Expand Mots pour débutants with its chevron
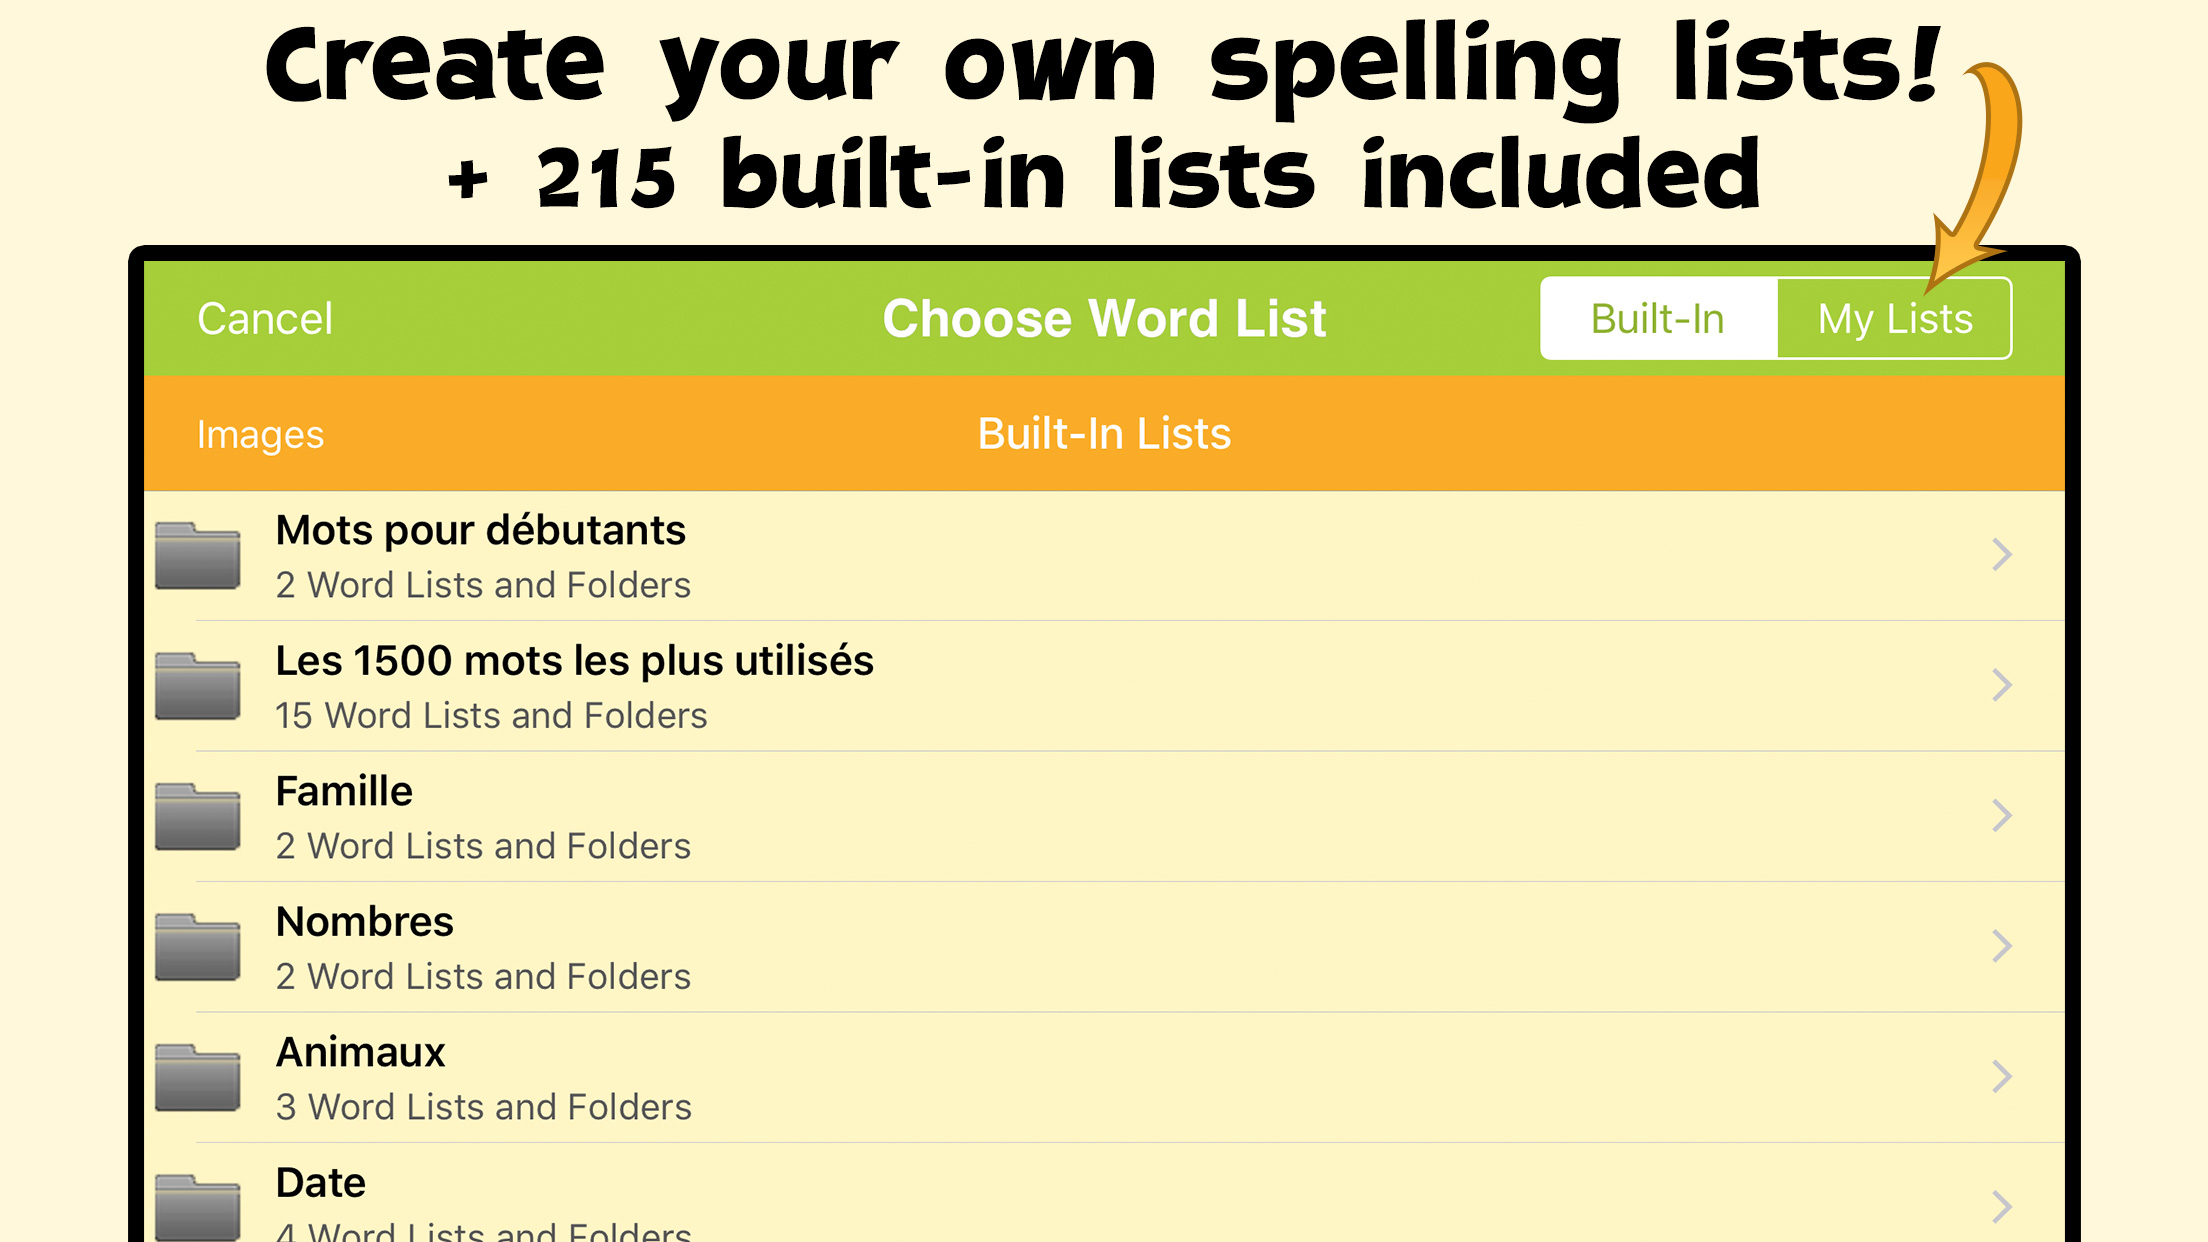Viewport: 2208px width, 1242px height. pyautogui.click(x=2001, y=555)
